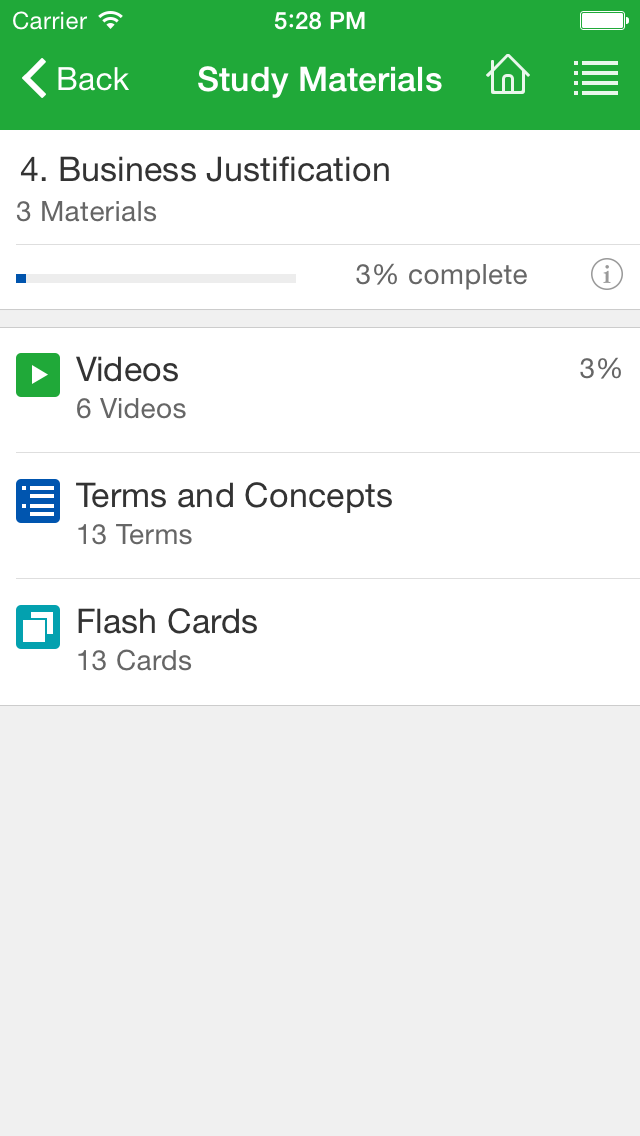This screenshot has width=640, height=1136.
Task: Open Terms and Concepts row
Action: [x=320, y=515]
